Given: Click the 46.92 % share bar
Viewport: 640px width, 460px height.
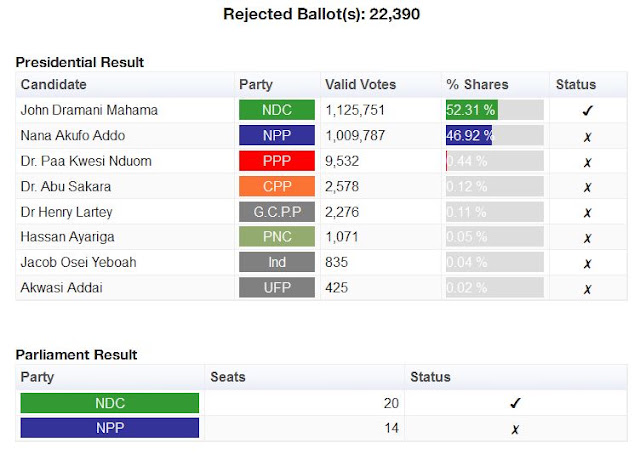Looking at the screenshot, I should tap(495, 135).
